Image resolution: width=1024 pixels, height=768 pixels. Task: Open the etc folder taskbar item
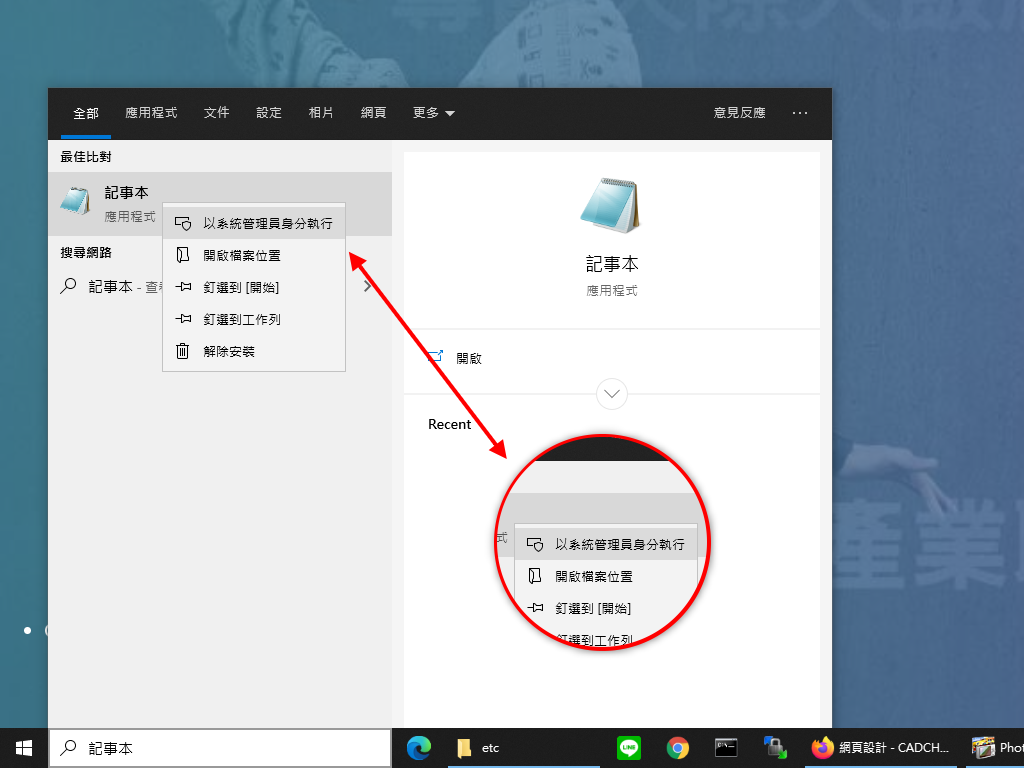[x=478, y=748]
